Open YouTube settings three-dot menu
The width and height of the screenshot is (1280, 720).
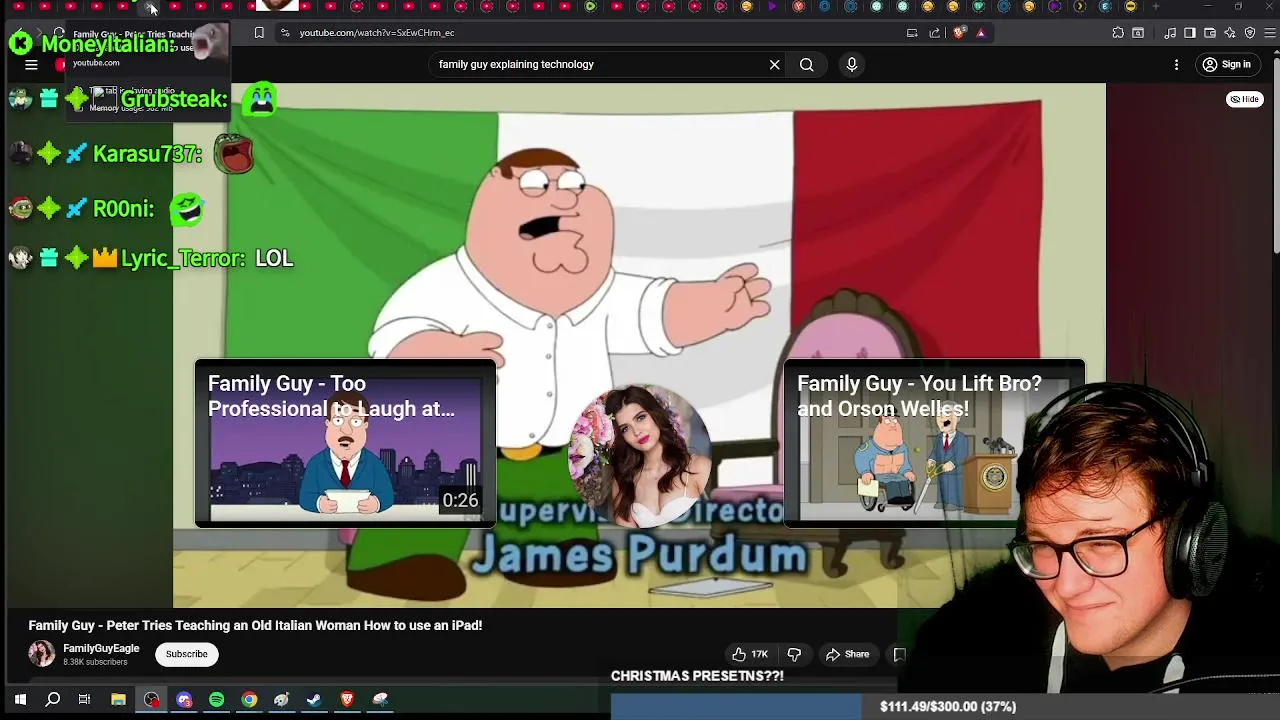[x=1176, y=65]
